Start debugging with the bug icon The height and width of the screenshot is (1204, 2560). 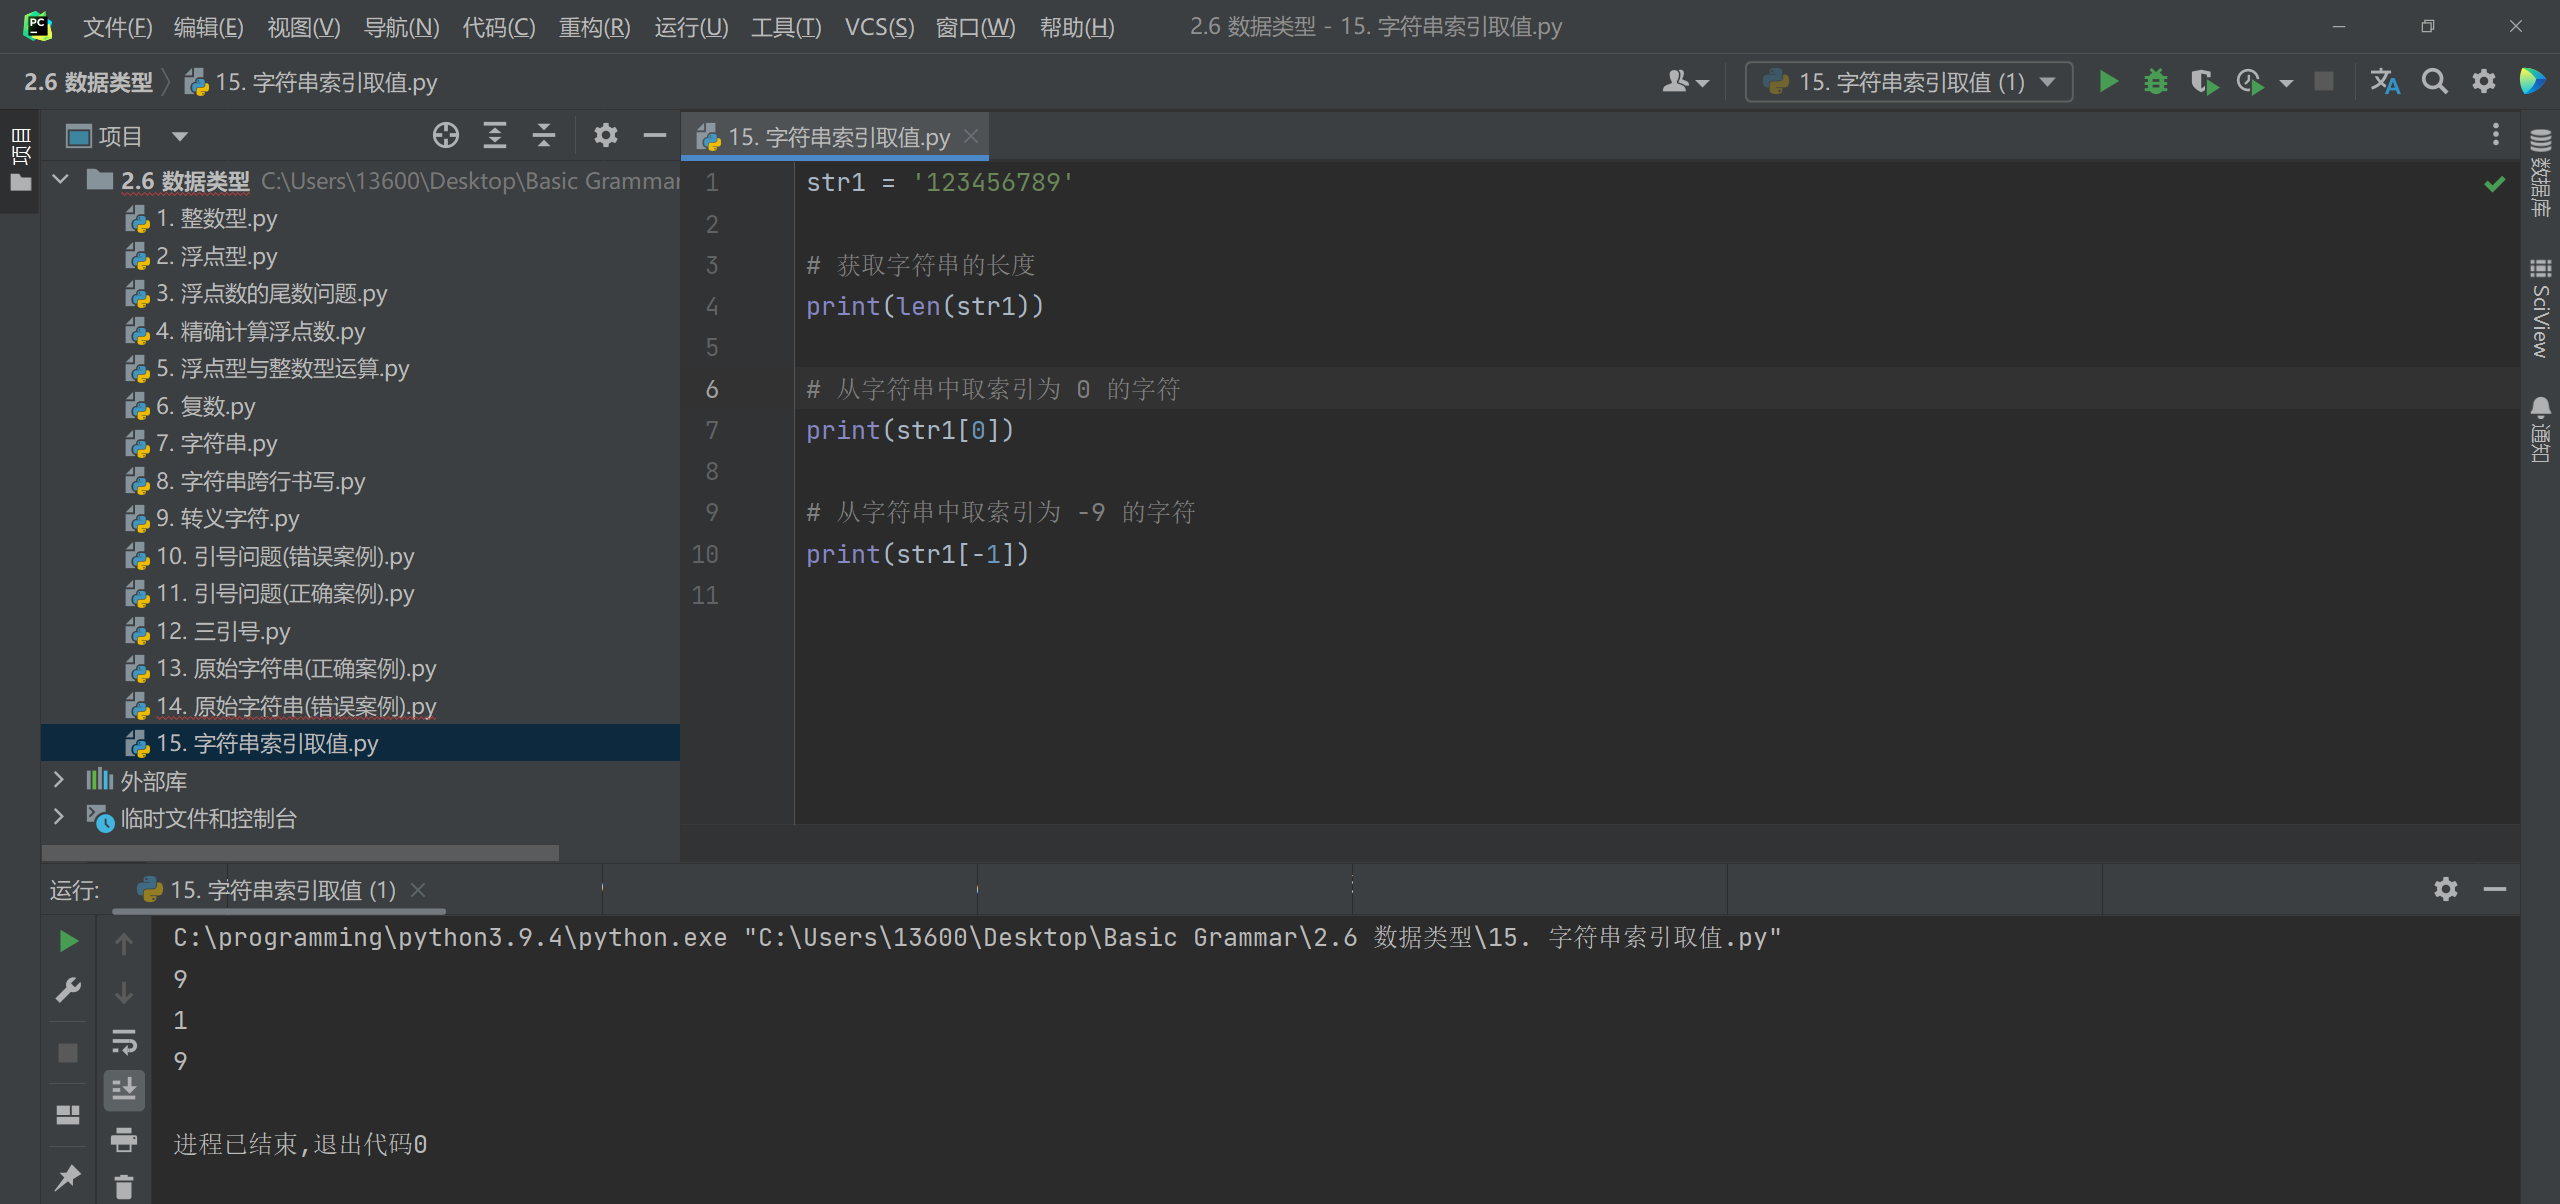point(2156,82)
